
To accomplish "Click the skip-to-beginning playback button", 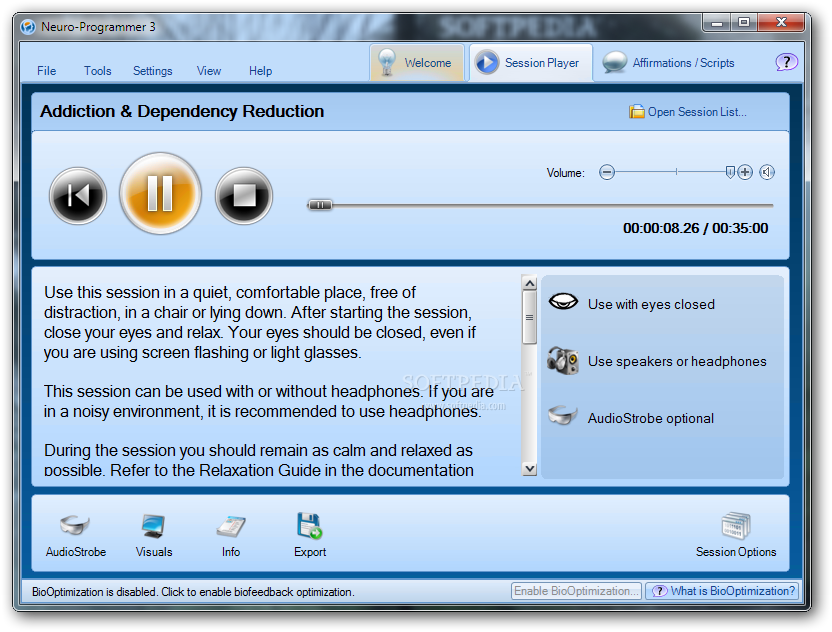I will pyautogui.click(x=78, y=196).
